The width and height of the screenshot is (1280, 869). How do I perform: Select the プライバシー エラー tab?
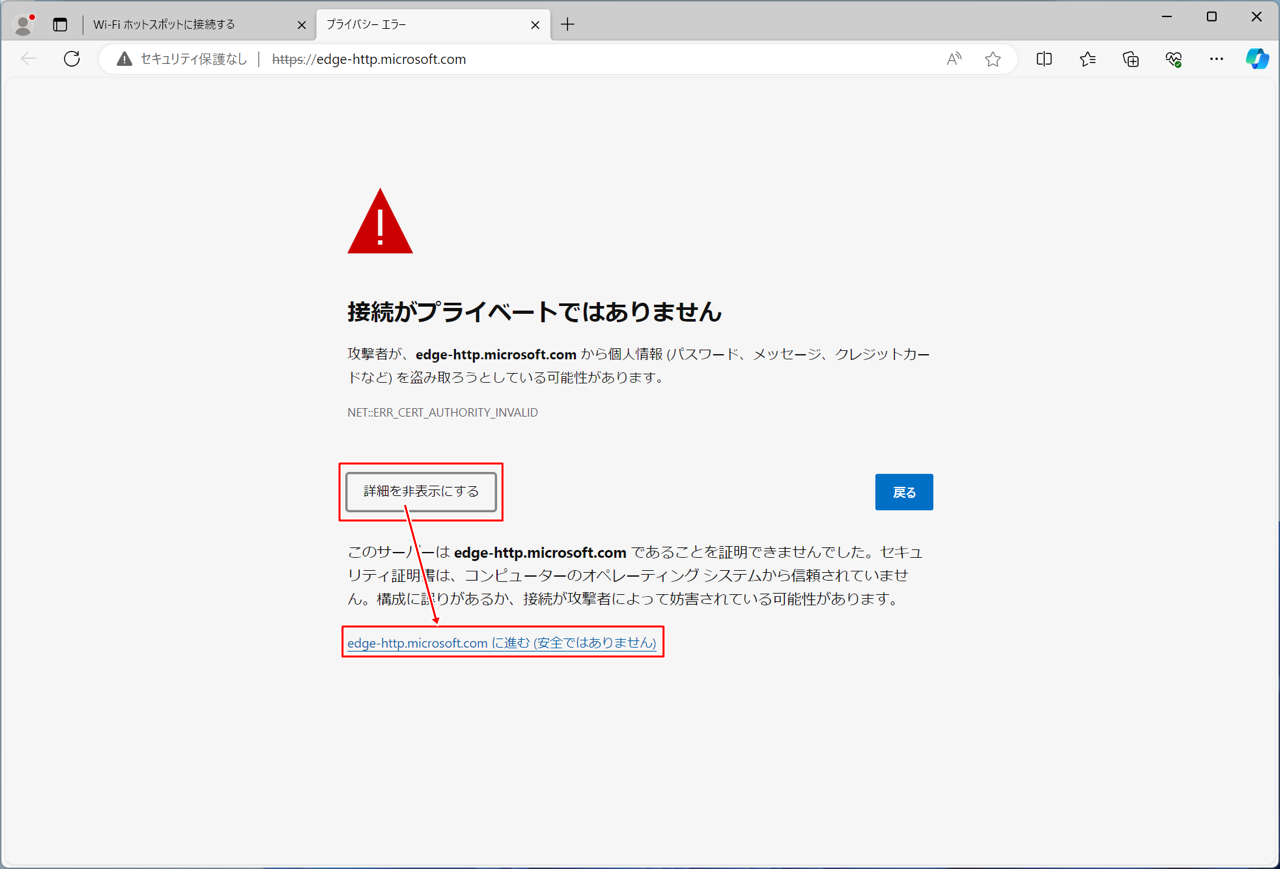[x=433, y=25]
